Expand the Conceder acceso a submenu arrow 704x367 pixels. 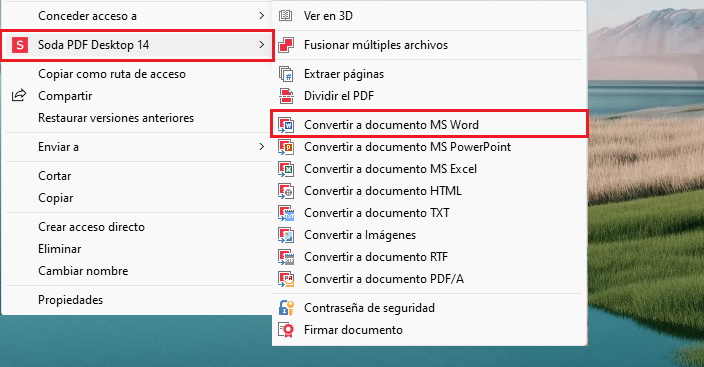pos(261,16)
